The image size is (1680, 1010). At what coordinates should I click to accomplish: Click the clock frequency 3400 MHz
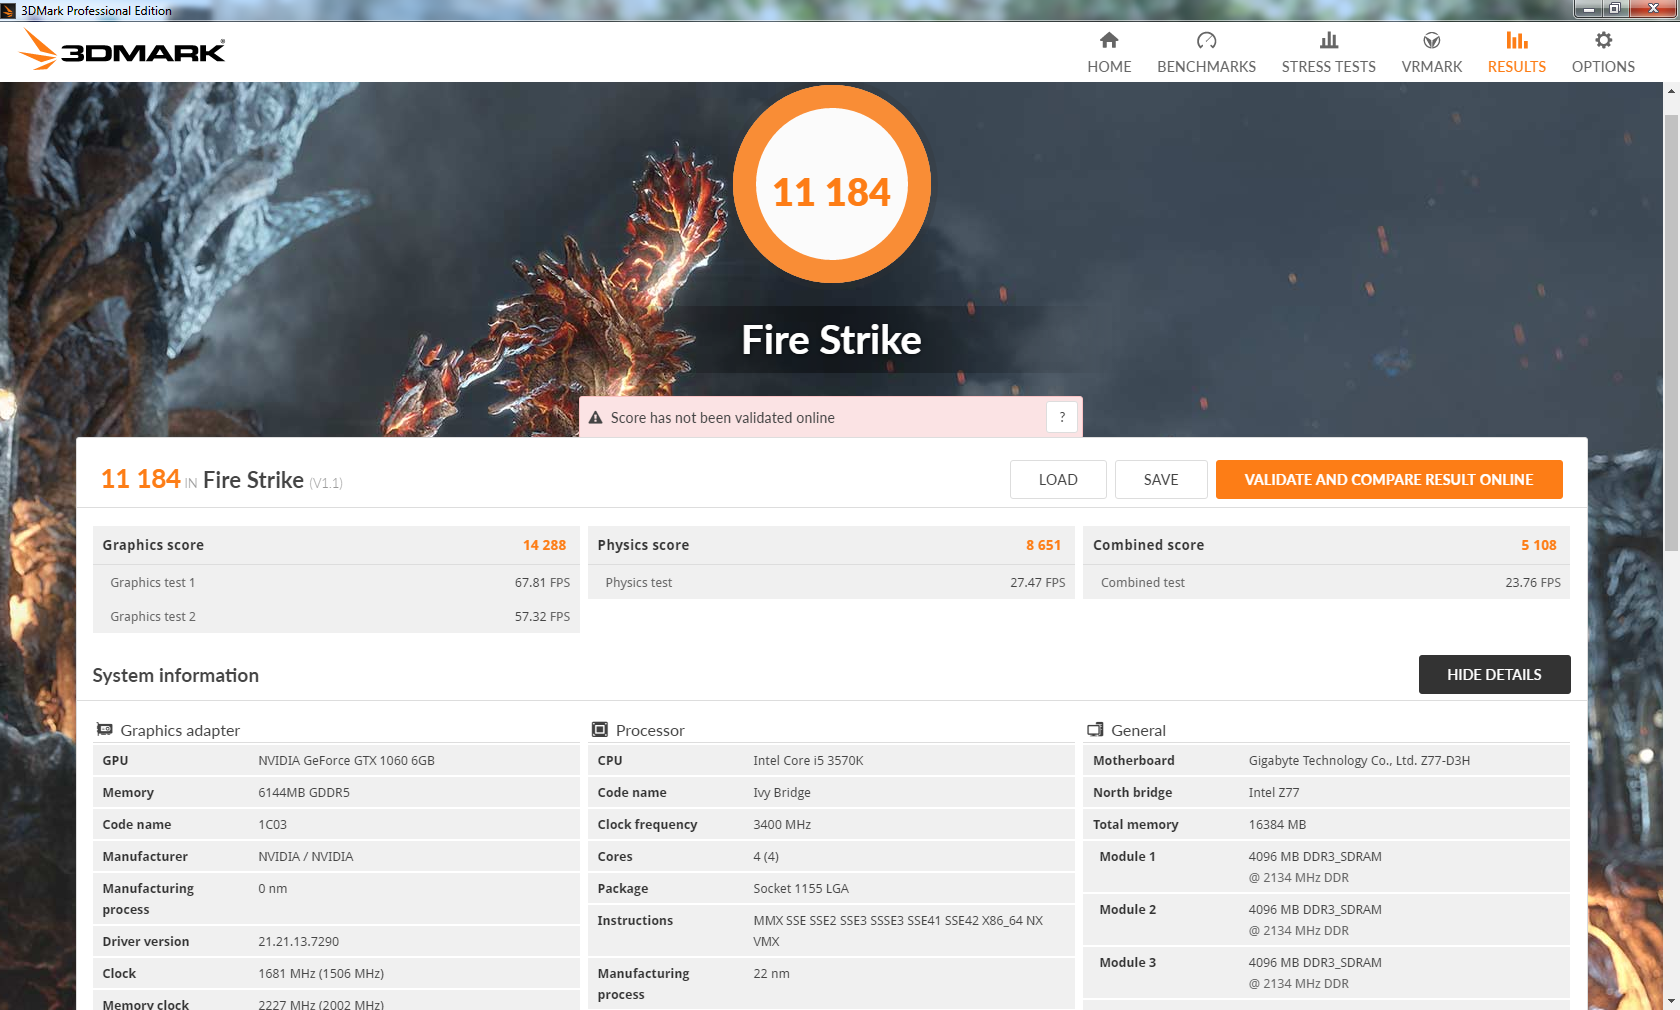coord(782,824)
